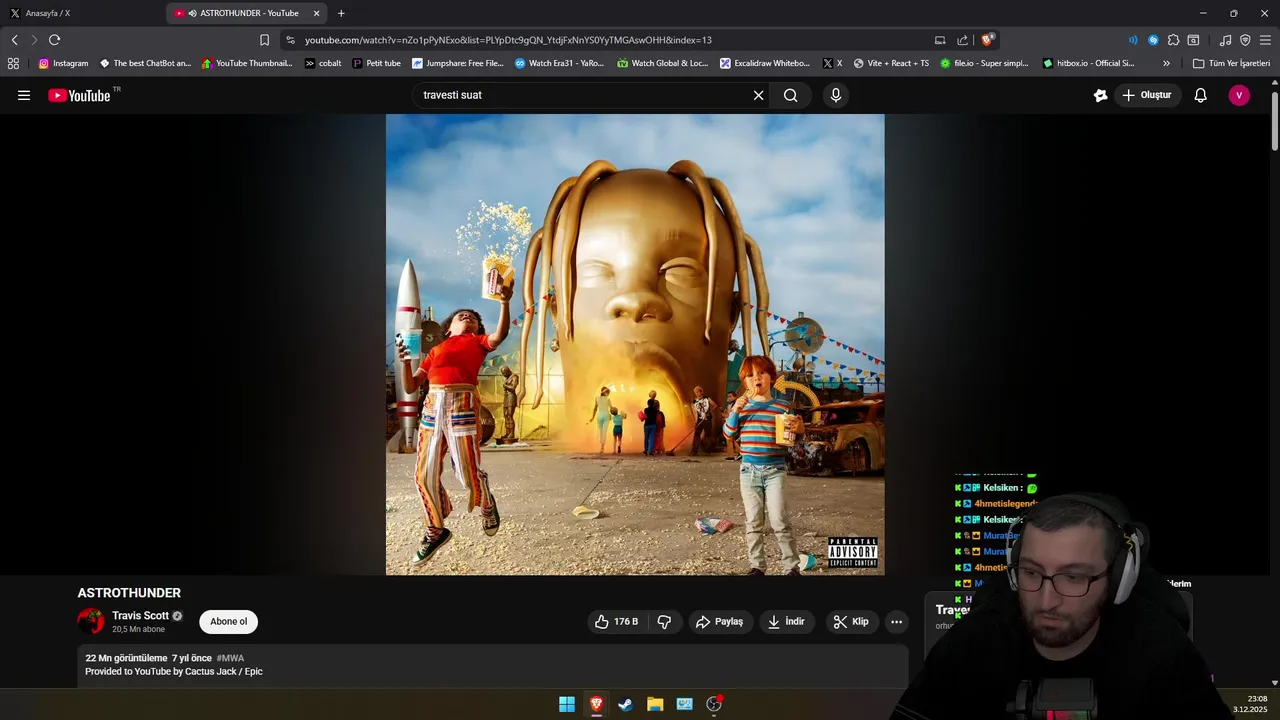Open the search-window icon beside the extensions puzzle icon

point(1193,40)
